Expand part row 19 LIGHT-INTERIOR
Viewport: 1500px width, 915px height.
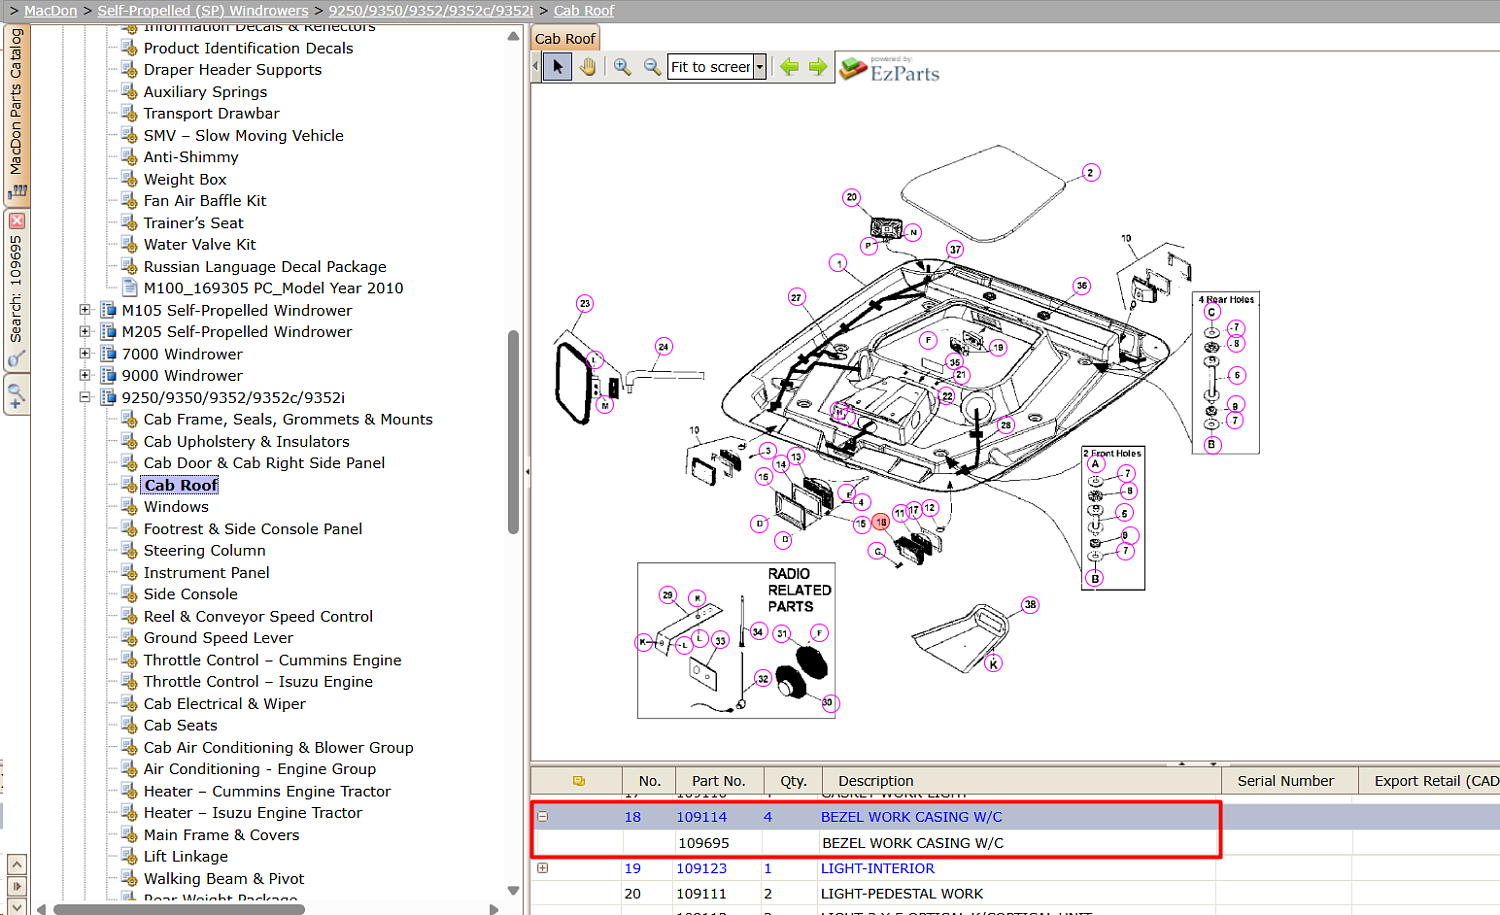[x=543, y=868]
